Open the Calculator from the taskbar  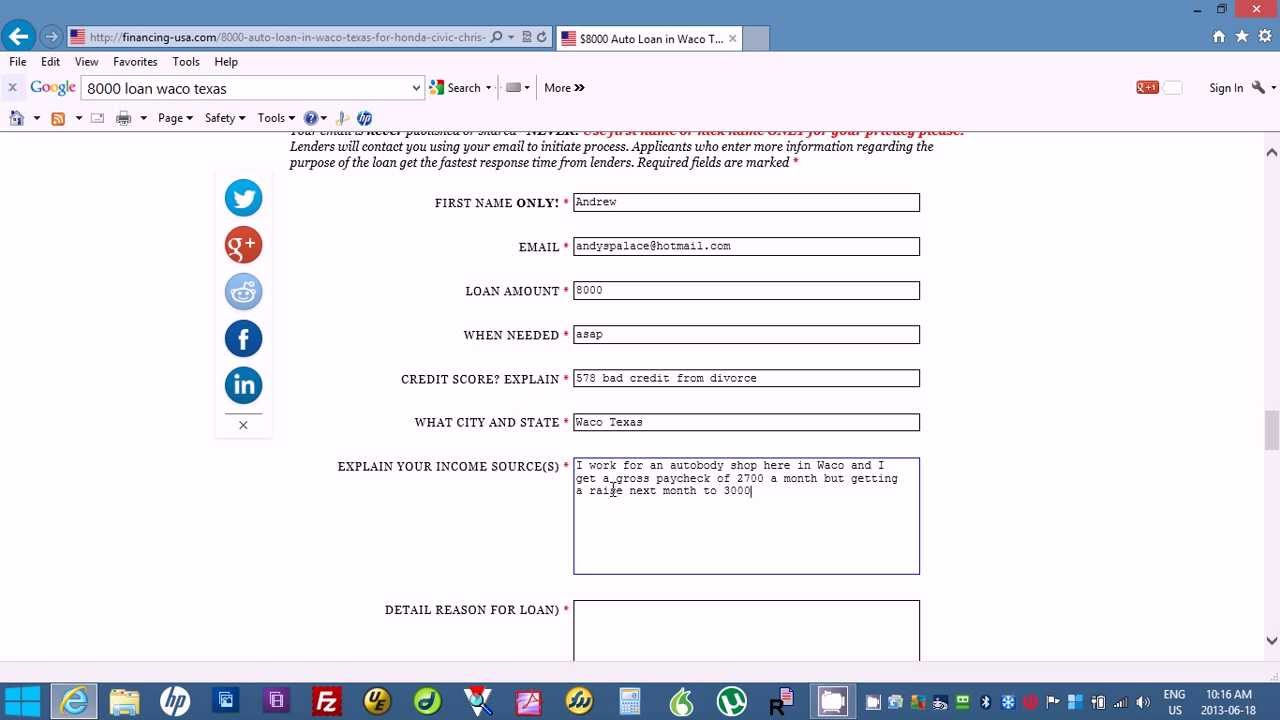[630, 701]
